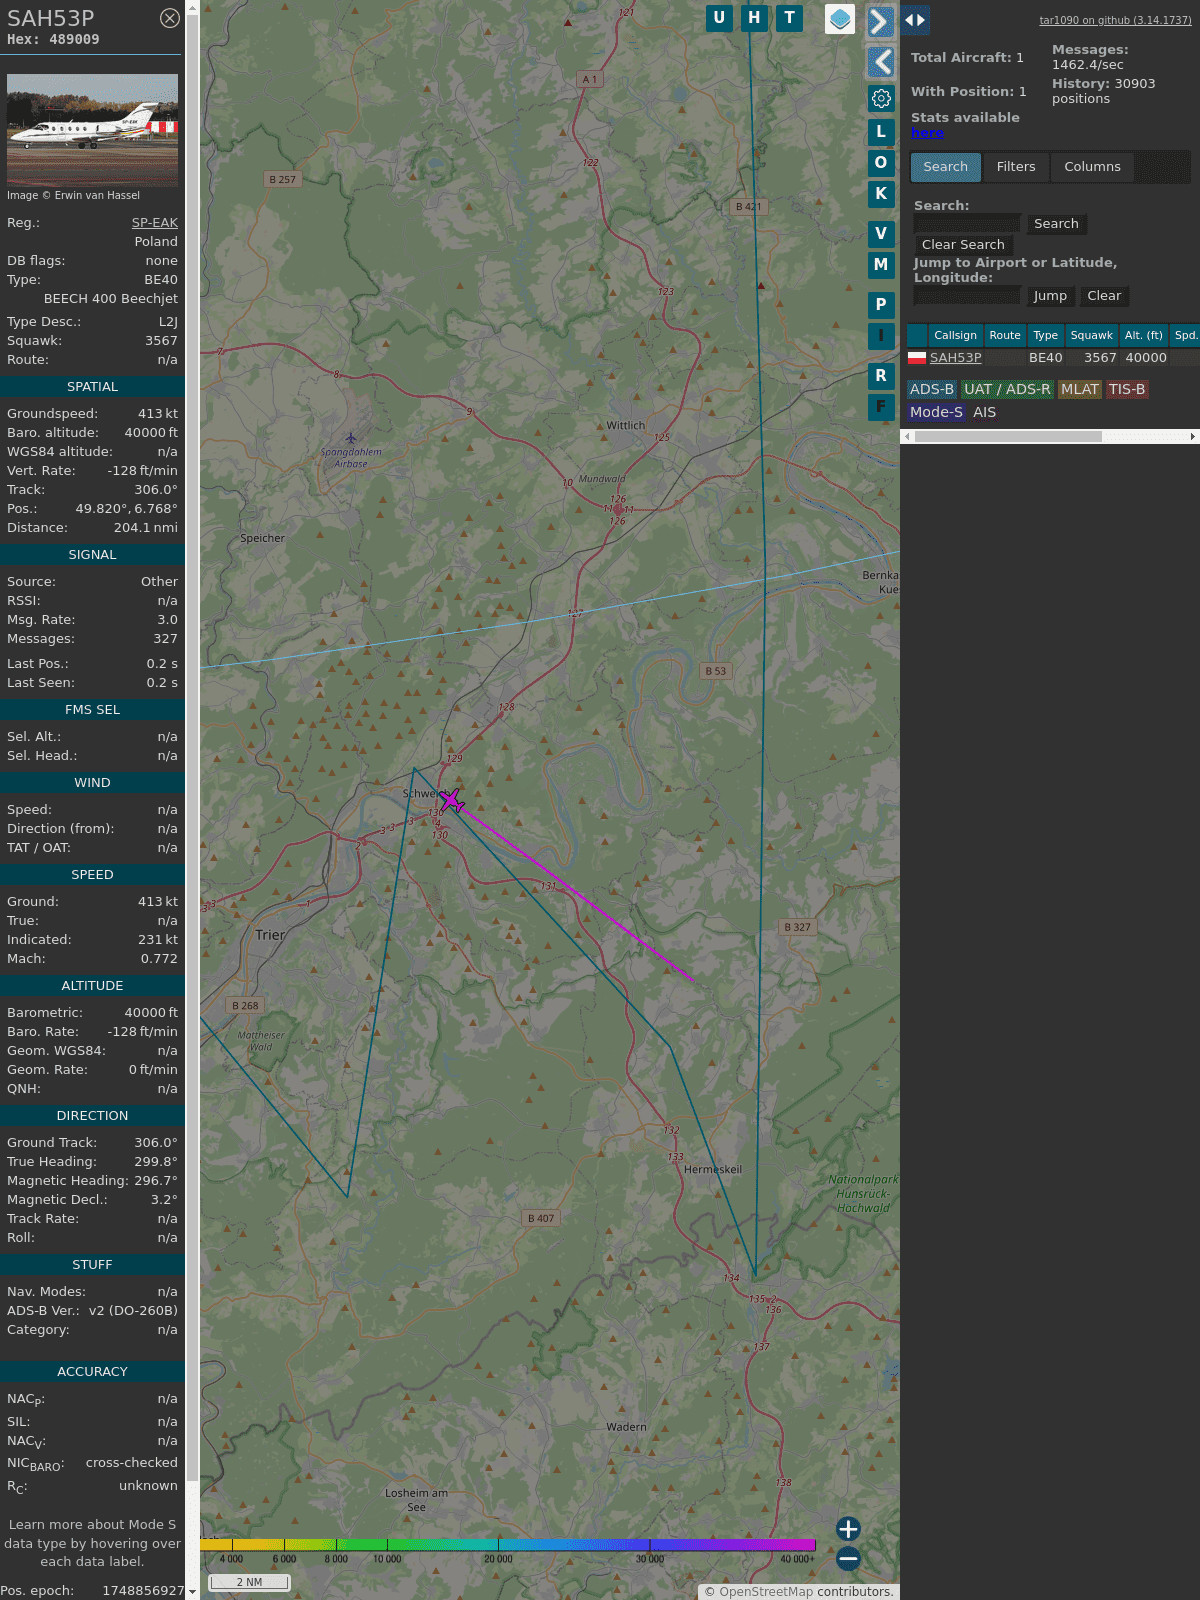Open the settings gear menu
This screenshot has width=1200, height=1600.
881,98
